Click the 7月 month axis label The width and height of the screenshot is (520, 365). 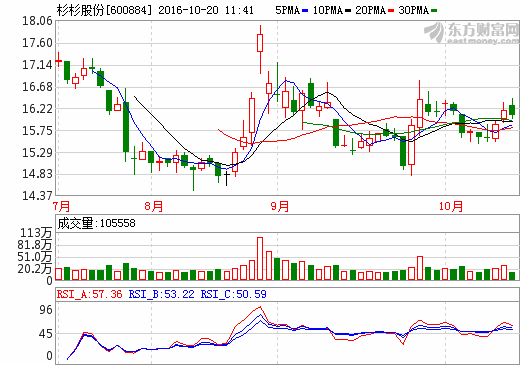[x=62, y=206]
